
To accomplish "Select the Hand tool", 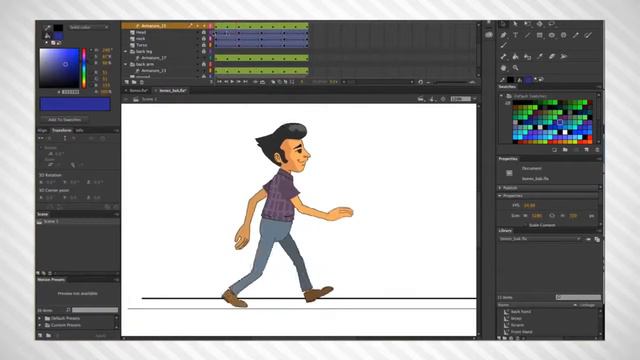I will [x=503, y=68].
